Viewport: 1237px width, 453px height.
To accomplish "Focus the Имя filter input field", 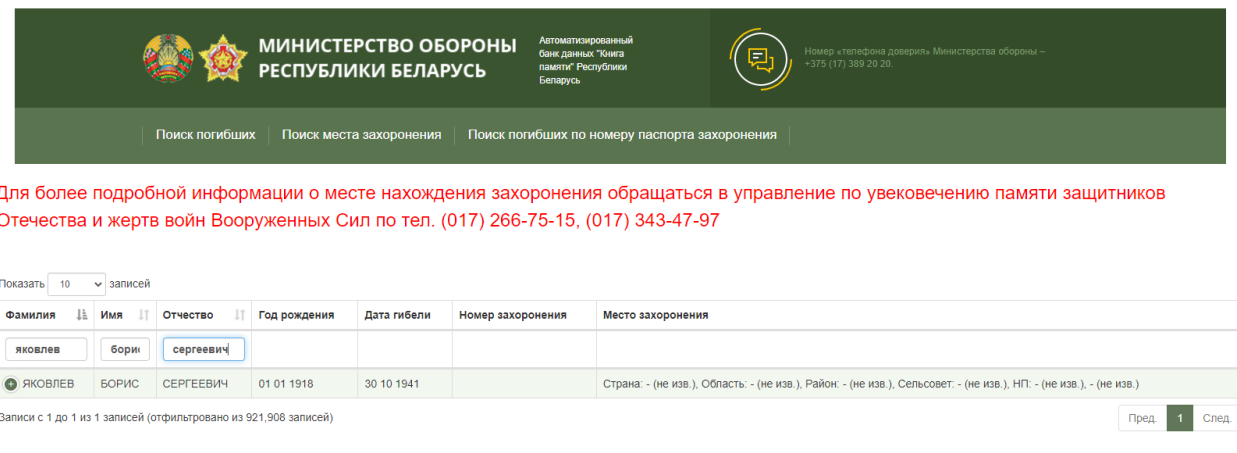I will [125, 349].
